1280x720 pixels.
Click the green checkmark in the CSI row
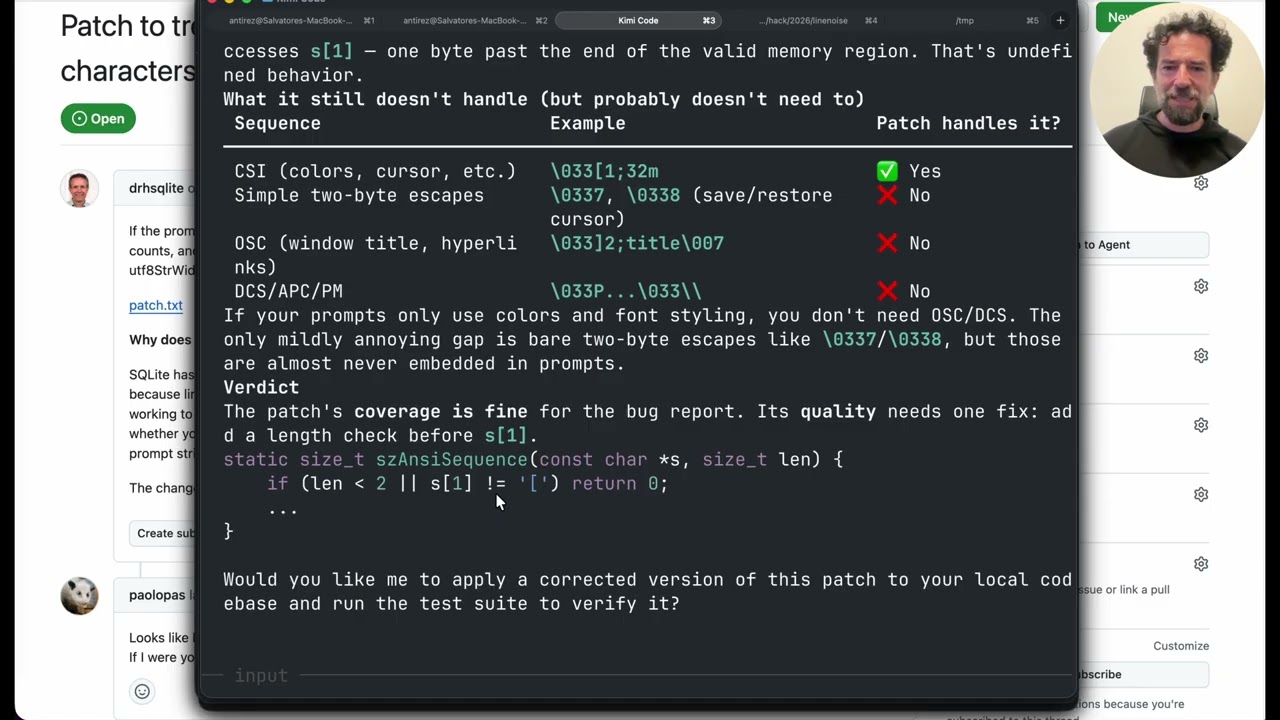[x=887, y=171]
